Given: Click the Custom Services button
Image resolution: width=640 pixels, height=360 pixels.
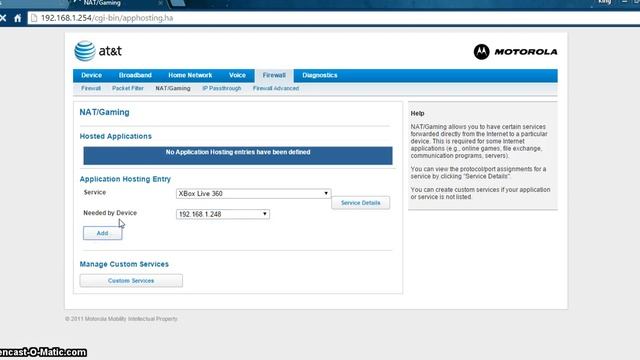Looking at the screenshot, I should coord(131,281).
